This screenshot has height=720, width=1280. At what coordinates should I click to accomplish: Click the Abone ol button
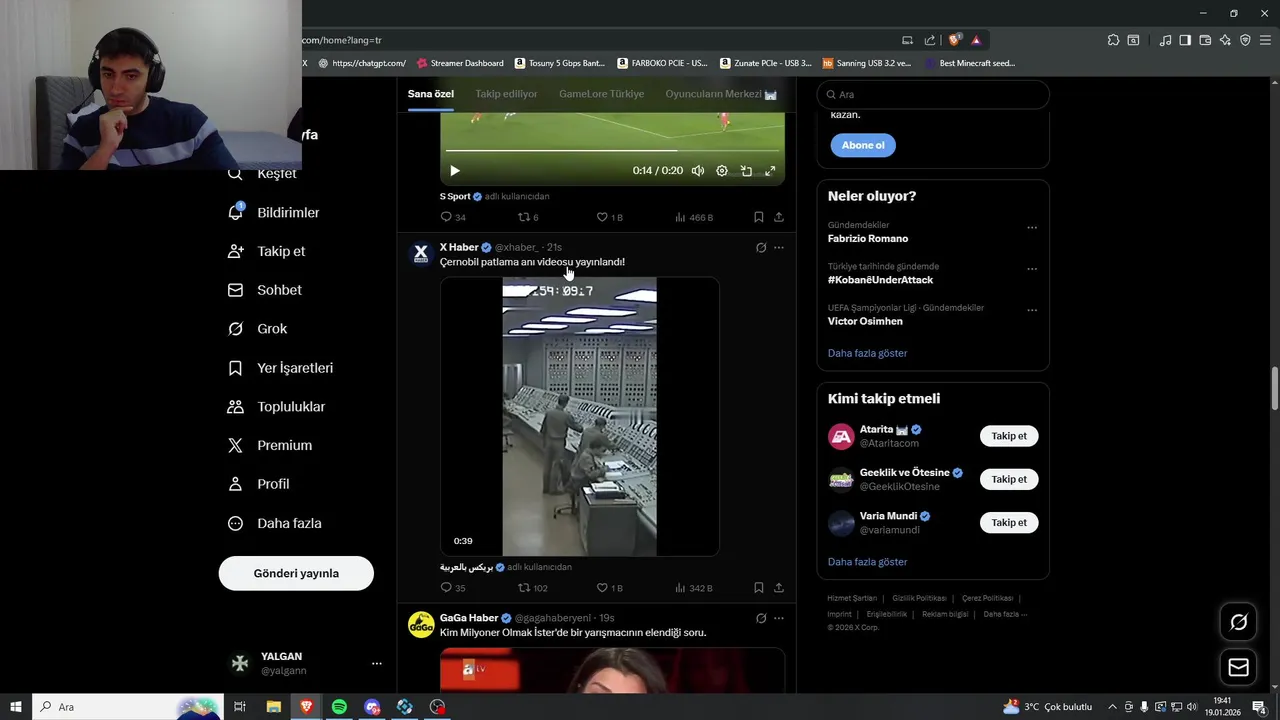(863, 145)
